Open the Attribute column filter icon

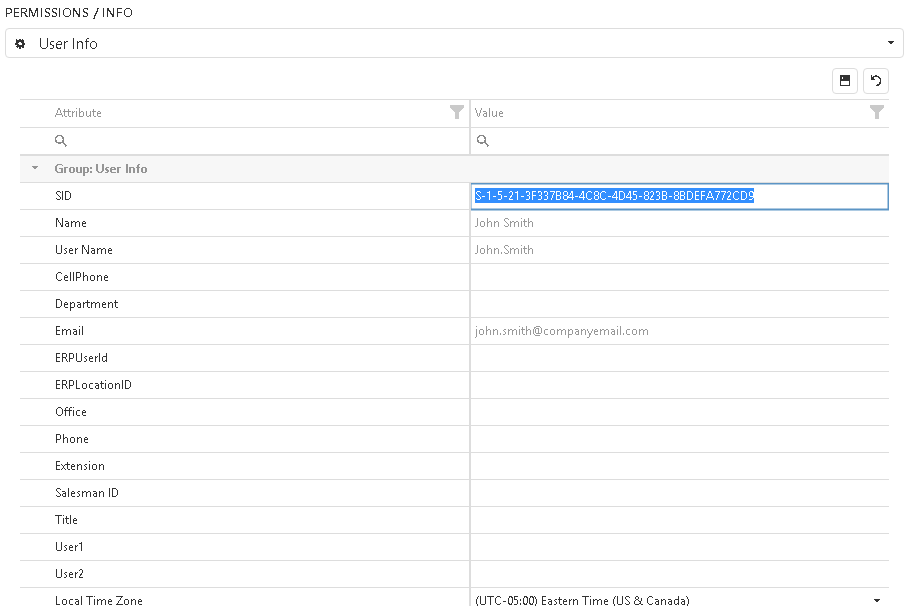coord(457,113)
